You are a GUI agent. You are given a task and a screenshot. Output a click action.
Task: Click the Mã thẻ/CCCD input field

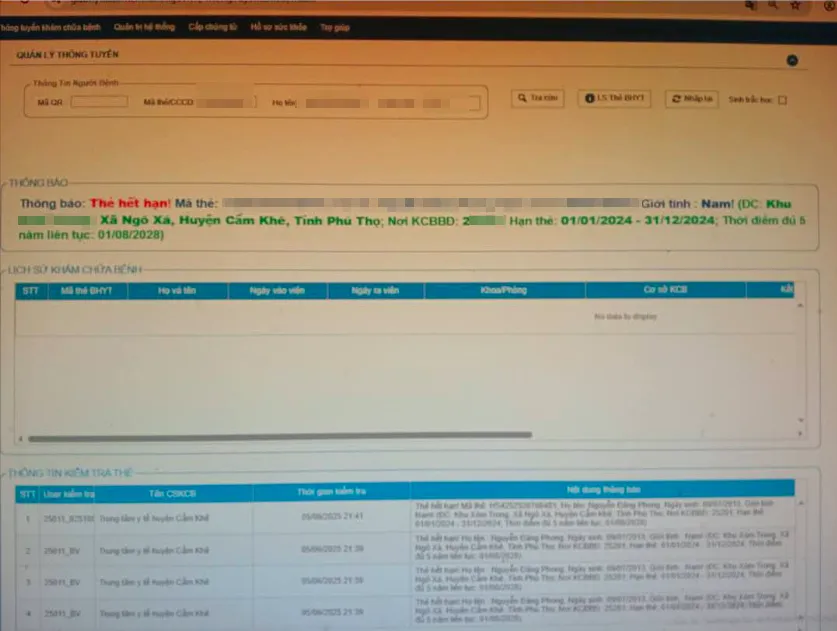[226, 102]
